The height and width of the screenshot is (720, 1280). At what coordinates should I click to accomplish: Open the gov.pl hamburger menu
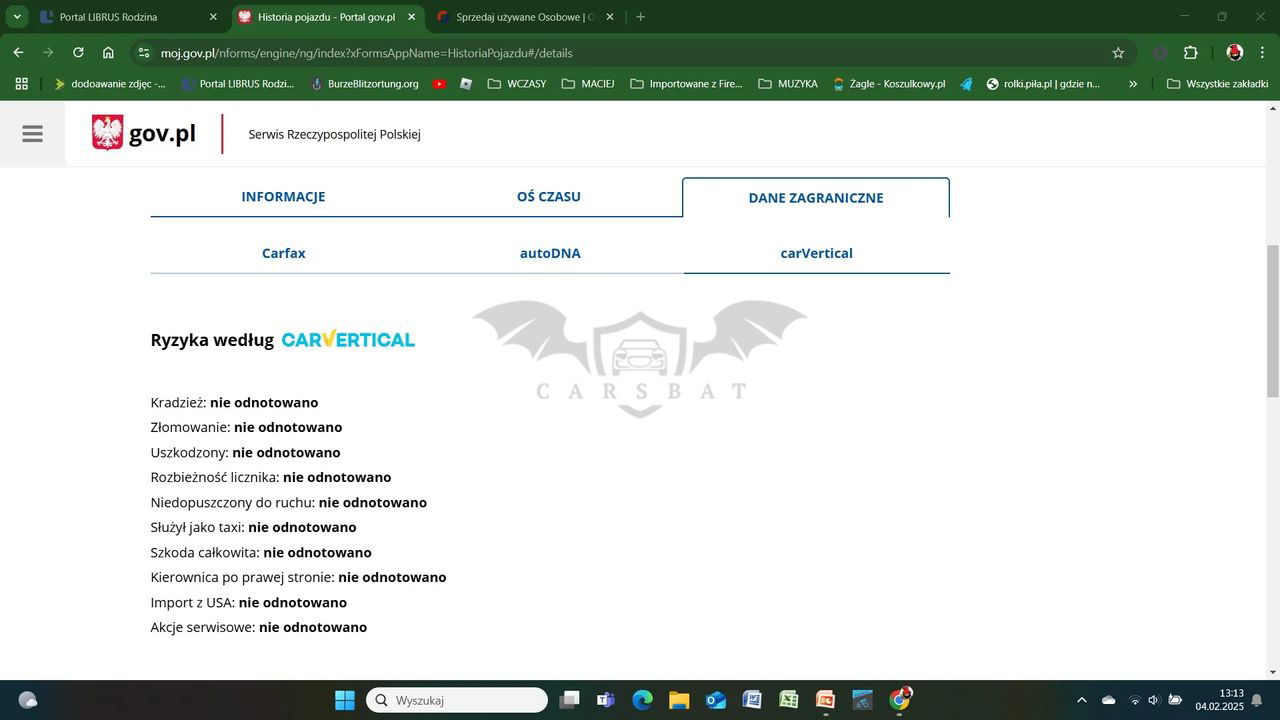point(32,133)
